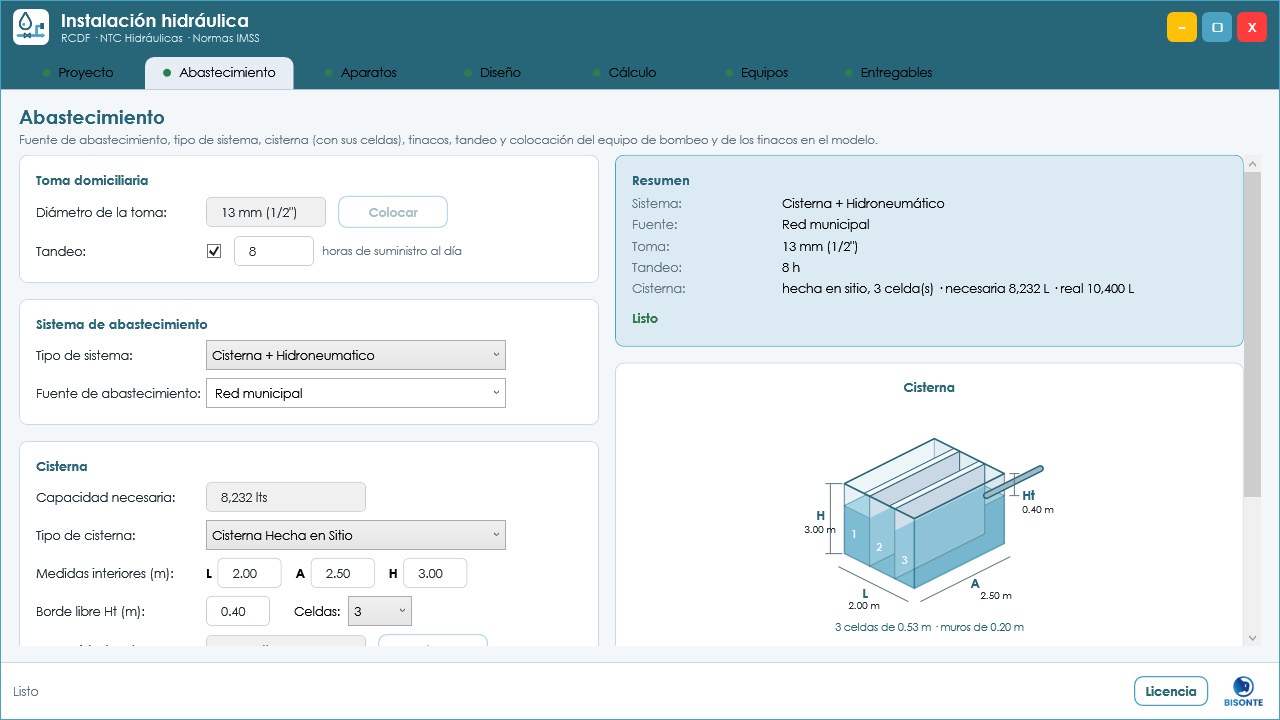Click the 'Cisterna + Hidroneumático' summary value
The width and height of the screenshot is (1280, 720).
863,203
